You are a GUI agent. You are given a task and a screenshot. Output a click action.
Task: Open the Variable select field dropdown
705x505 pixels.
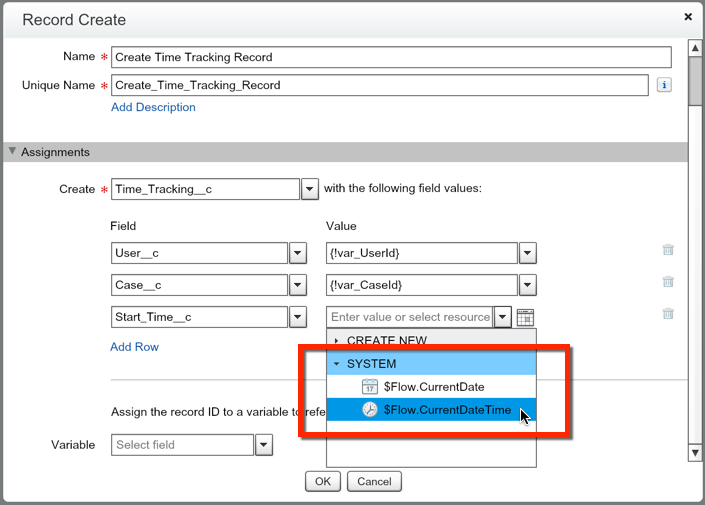click(264, 445)
